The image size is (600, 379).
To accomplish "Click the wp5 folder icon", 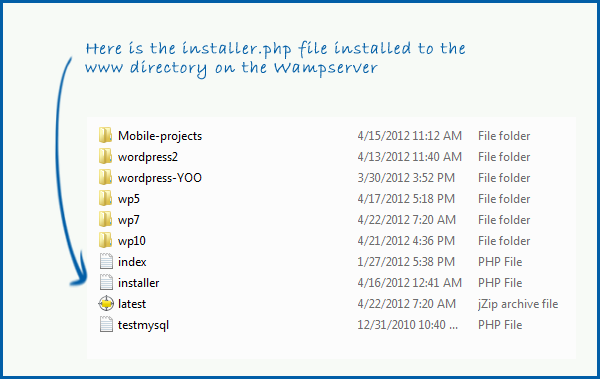I will pos(105,199).
